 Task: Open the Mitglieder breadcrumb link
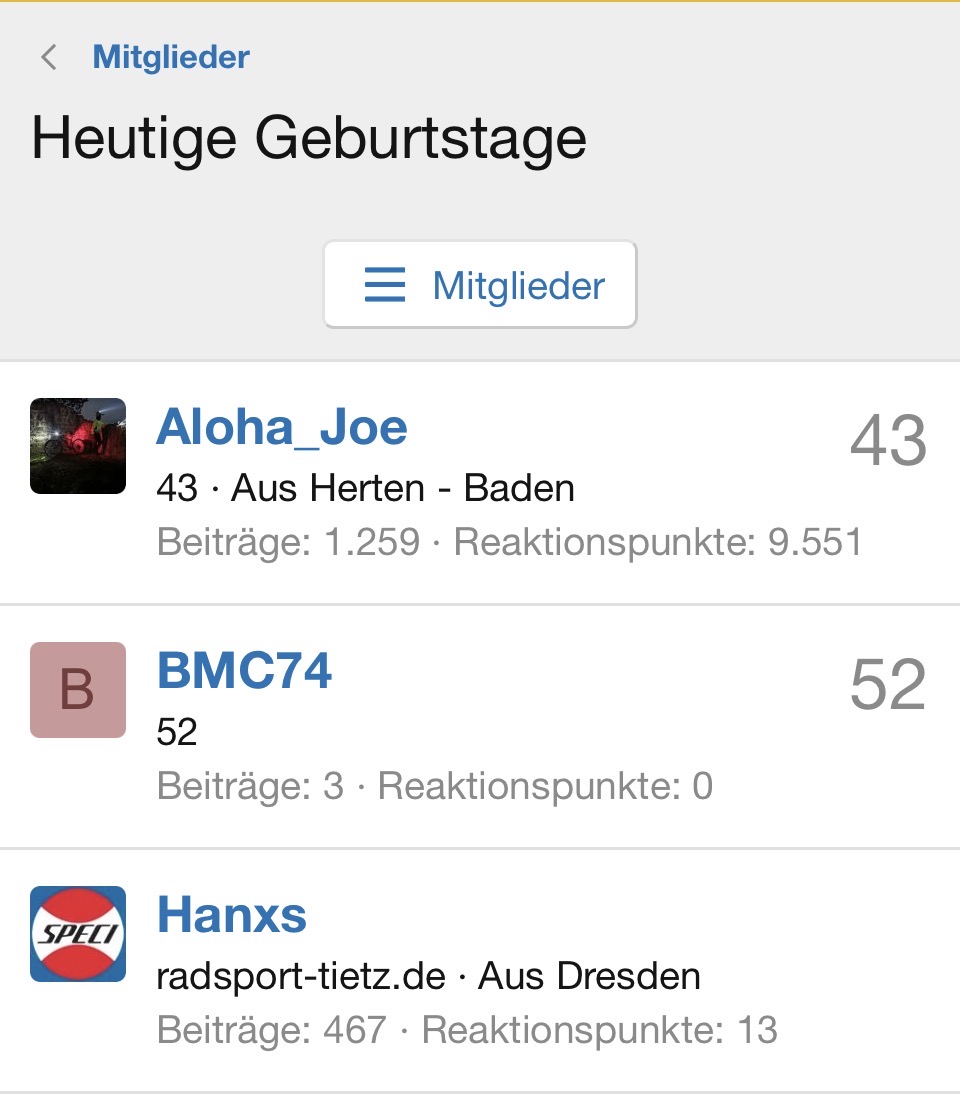pos(171,57)
